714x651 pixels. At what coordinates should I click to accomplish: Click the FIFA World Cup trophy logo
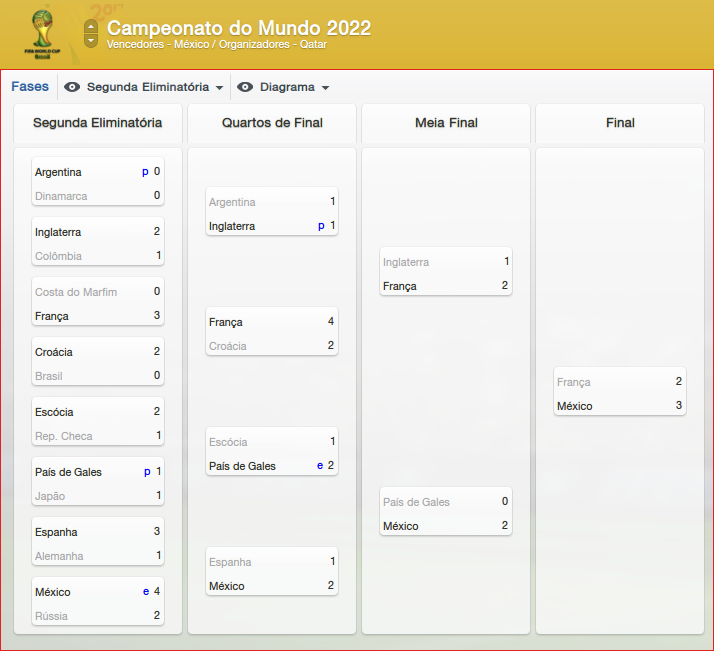pos(42,33)
